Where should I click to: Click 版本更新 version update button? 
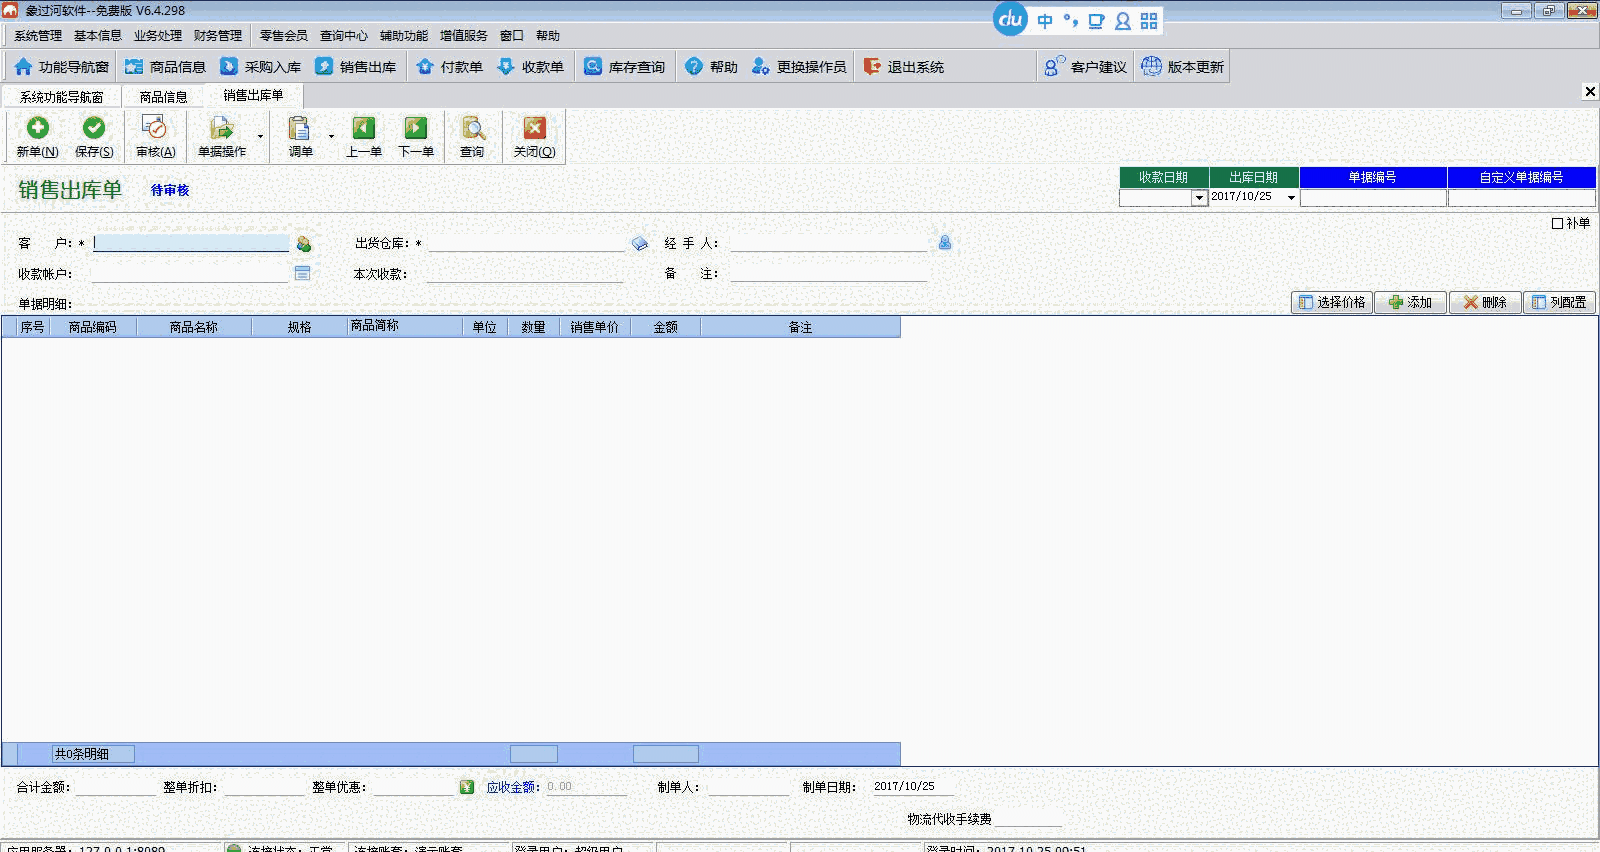(x=1183, y=67)
